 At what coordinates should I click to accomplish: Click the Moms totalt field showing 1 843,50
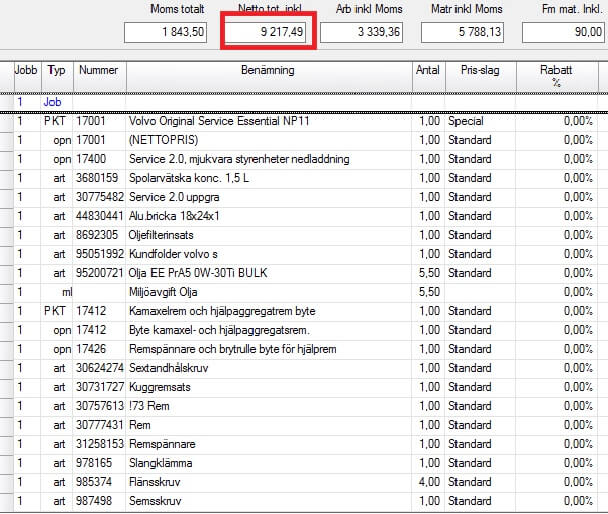pos(167,32)
